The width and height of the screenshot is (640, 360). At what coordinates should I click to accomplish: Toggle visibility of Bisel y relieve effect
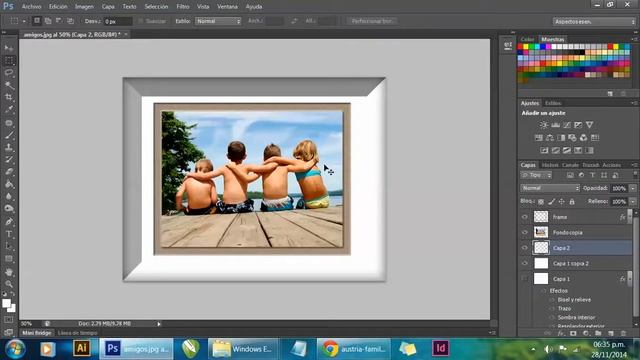click(552, 300)
